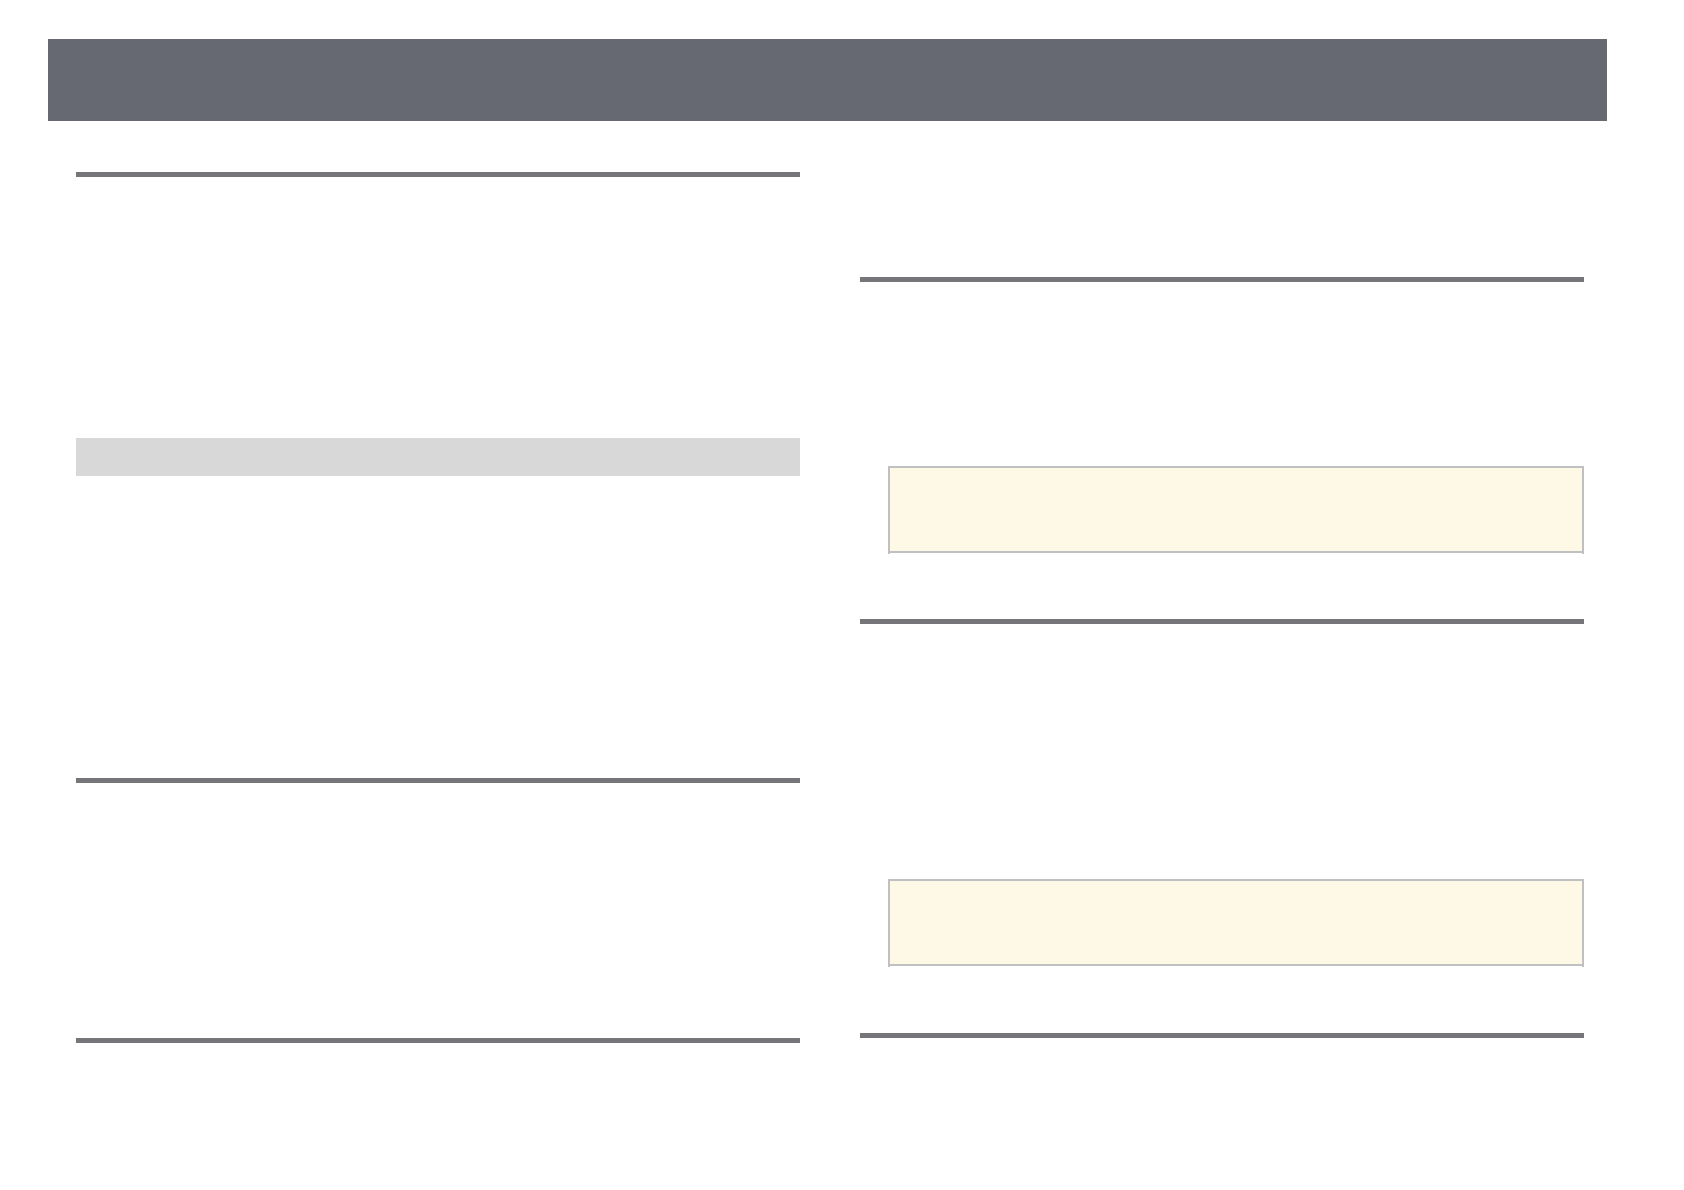Click the last divider line in left column
Image resolution: width=1684 pixels, height=1190 pixels.
[x=437, y=1041]
